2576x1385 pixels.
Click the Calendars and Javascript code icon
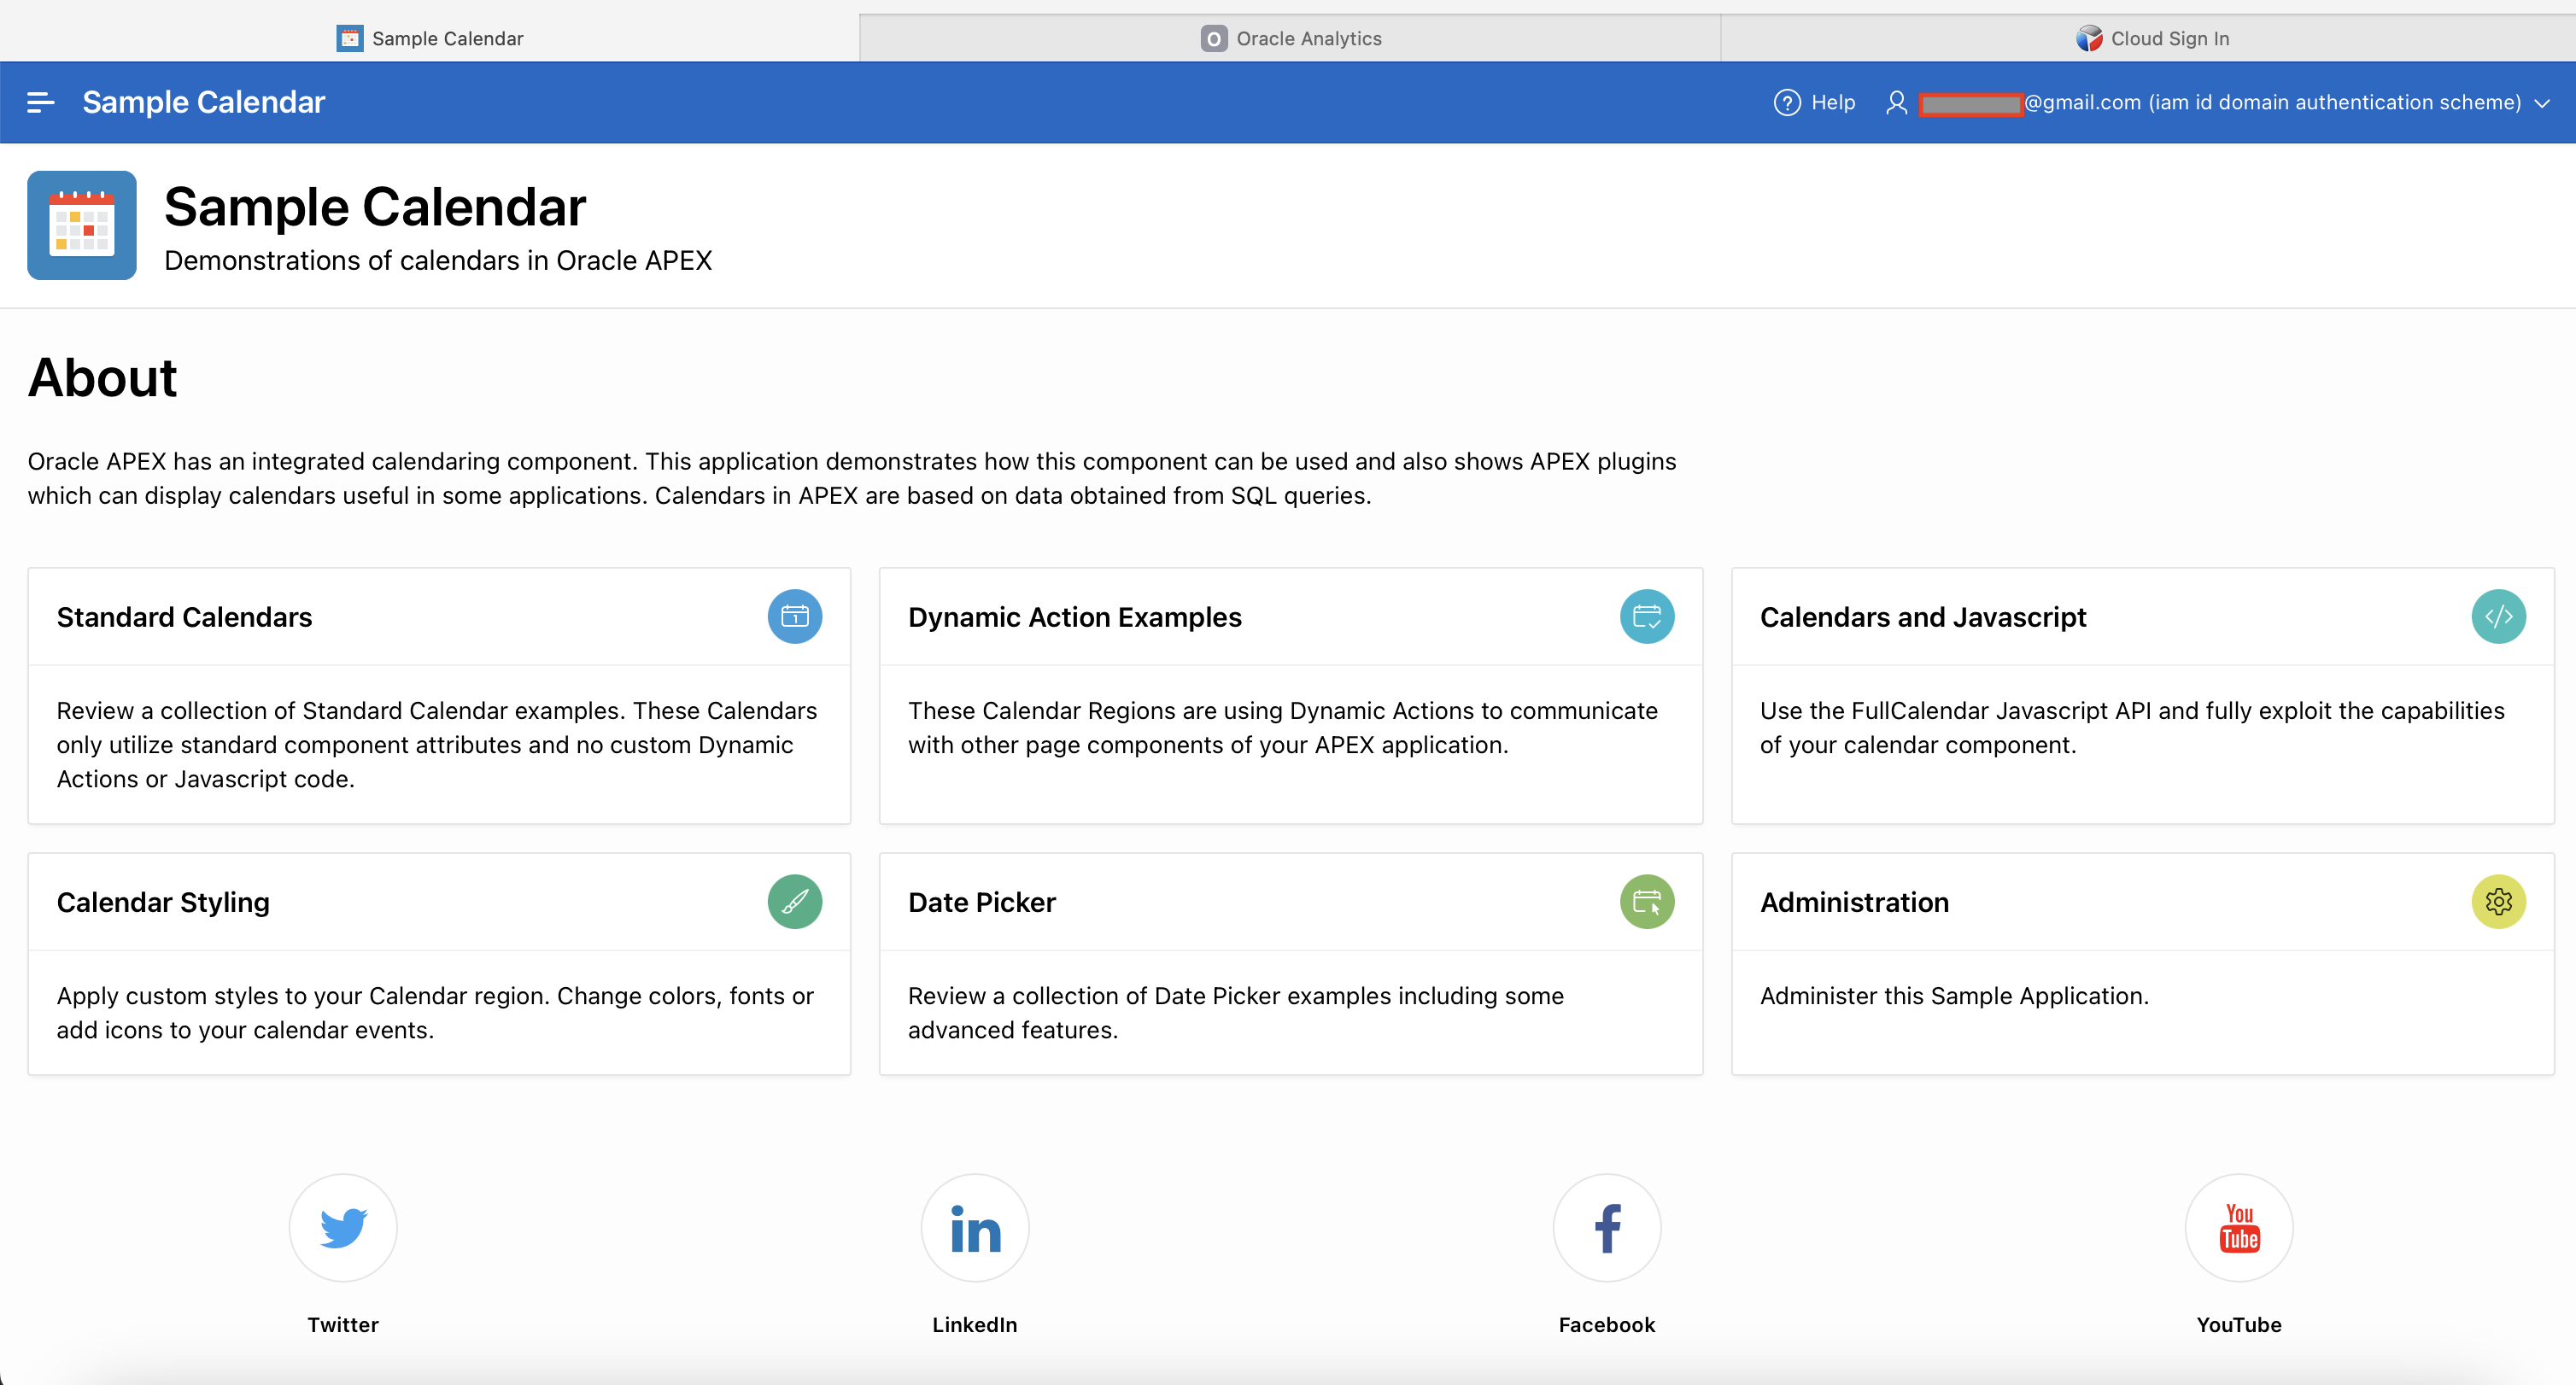[2497, 616]
